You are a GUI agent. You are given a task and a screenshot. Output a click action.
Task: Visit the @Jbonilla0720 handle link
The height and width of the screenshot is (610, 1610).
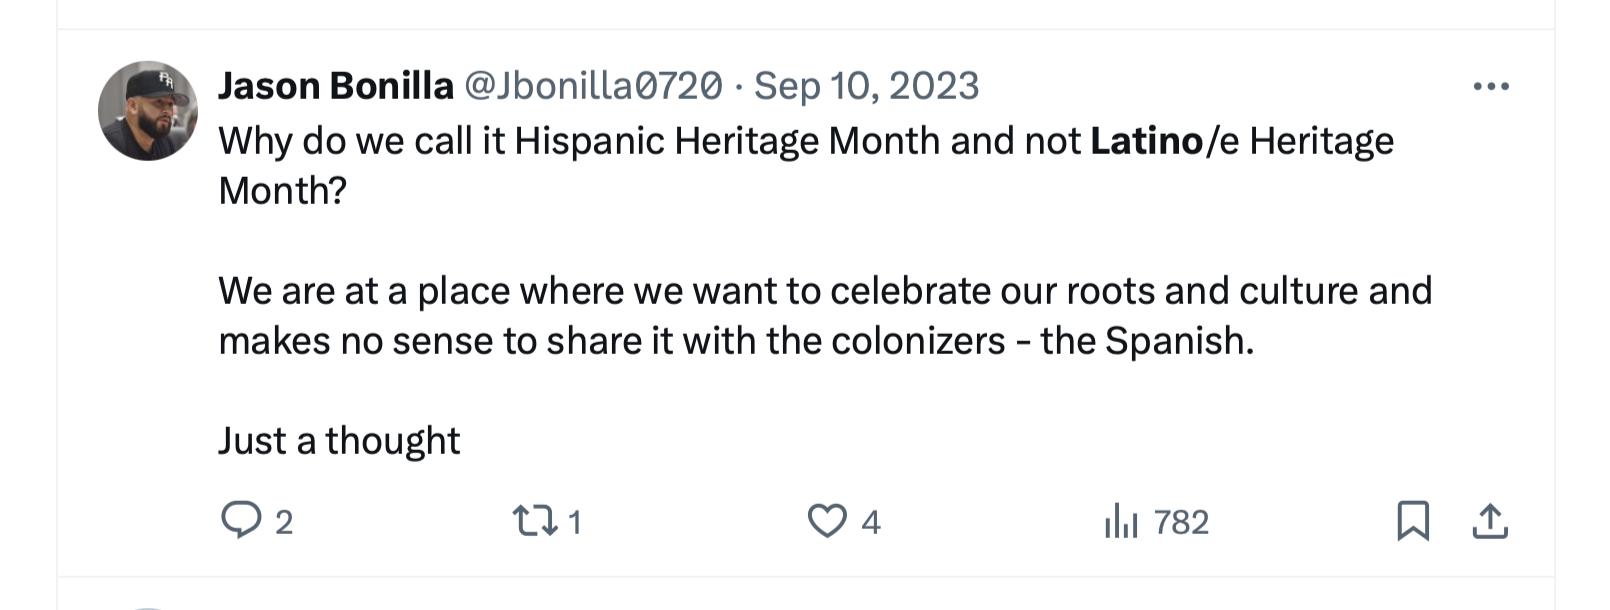point(593,87)
